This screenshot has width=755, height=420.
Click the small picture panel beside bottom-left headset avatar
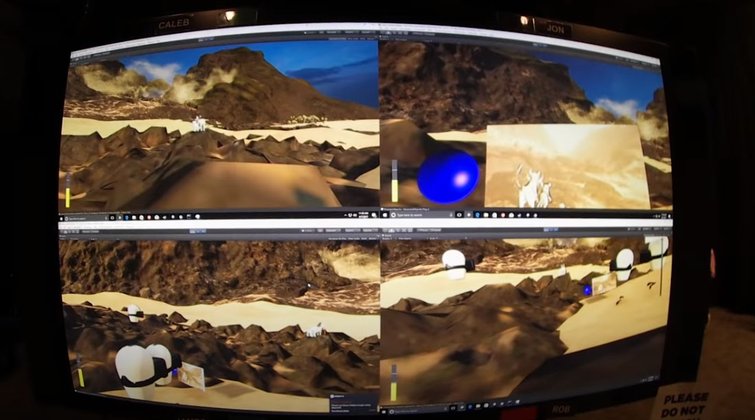(x=191, y=376)
